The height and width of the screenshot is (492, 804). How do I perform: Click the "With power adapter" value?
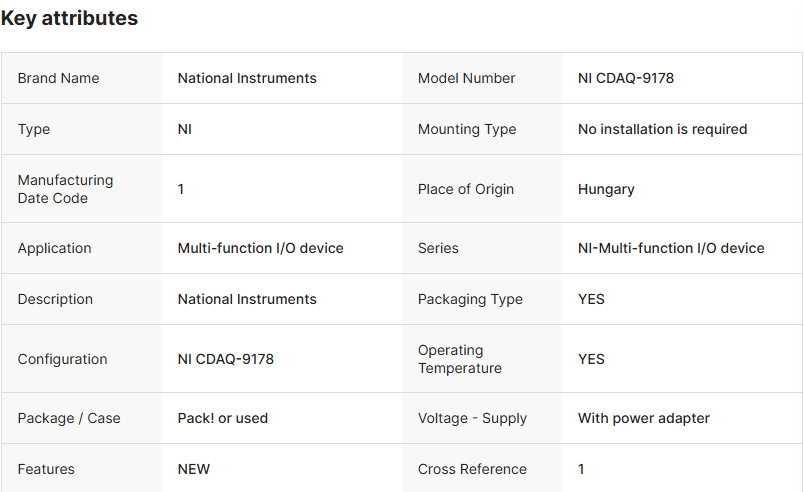point(644,418)
